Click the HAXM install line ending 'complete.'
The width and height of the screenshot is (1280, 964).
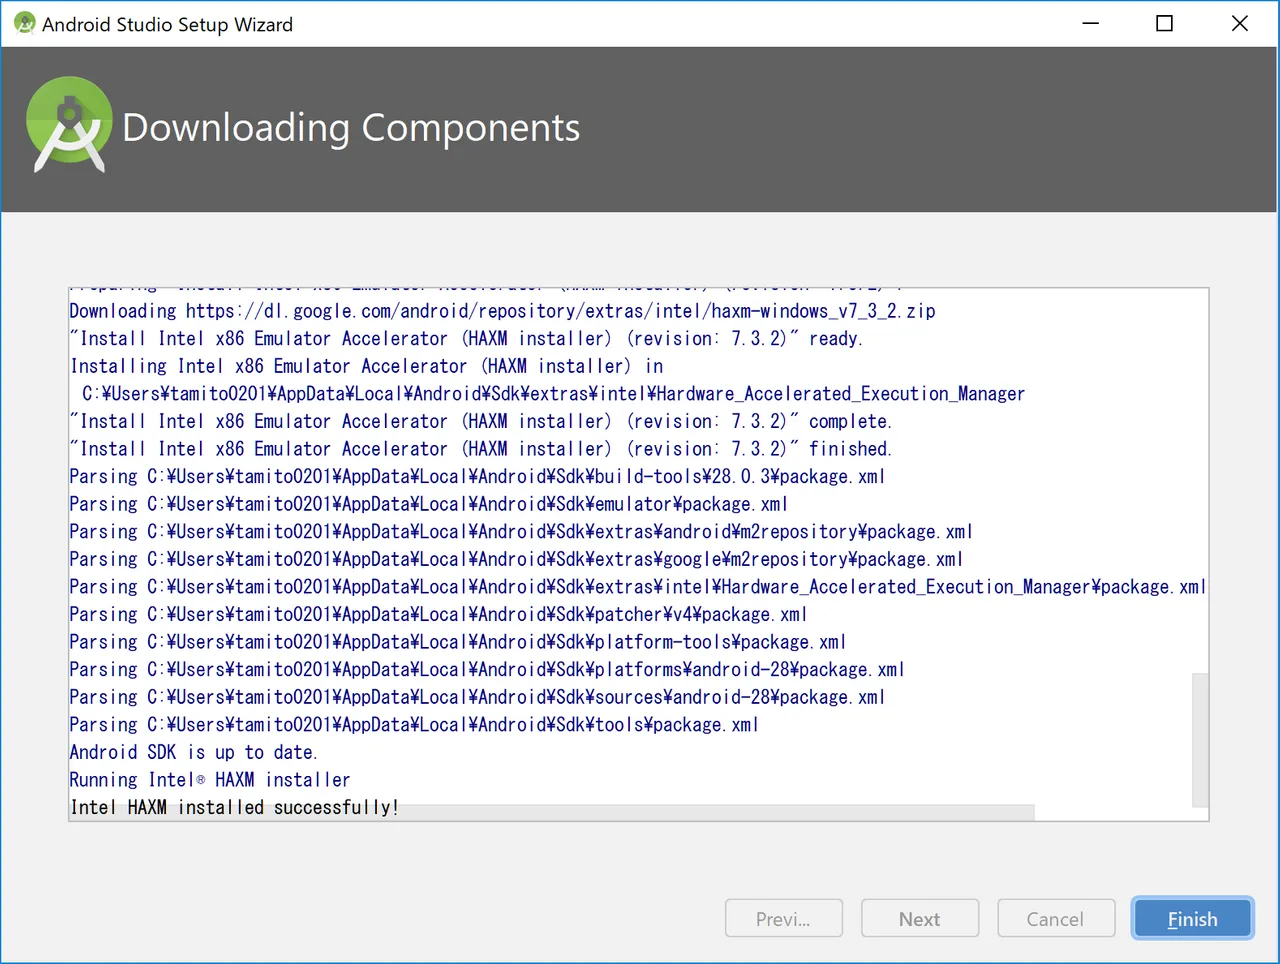click(x=481, y=421)
